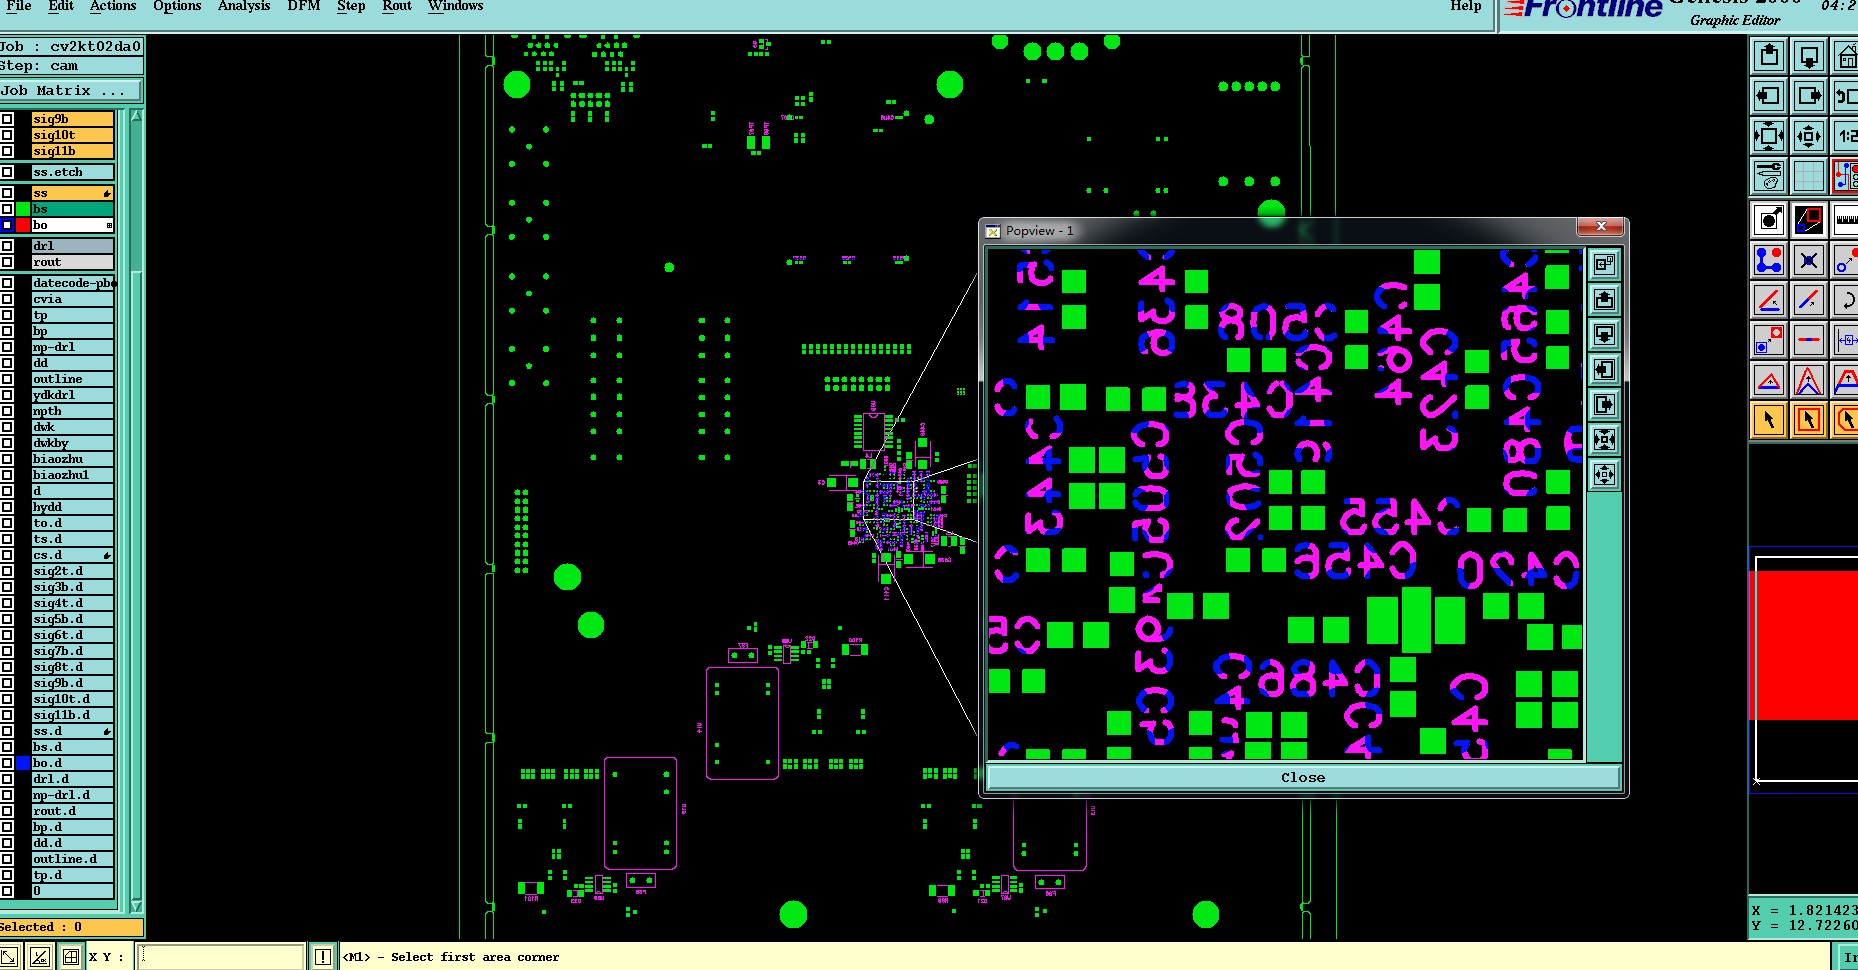The width and height of the screenshot is (1858, 970).
Task: Toggle the ss.etch layer checkbox
Action: [7, 172]
